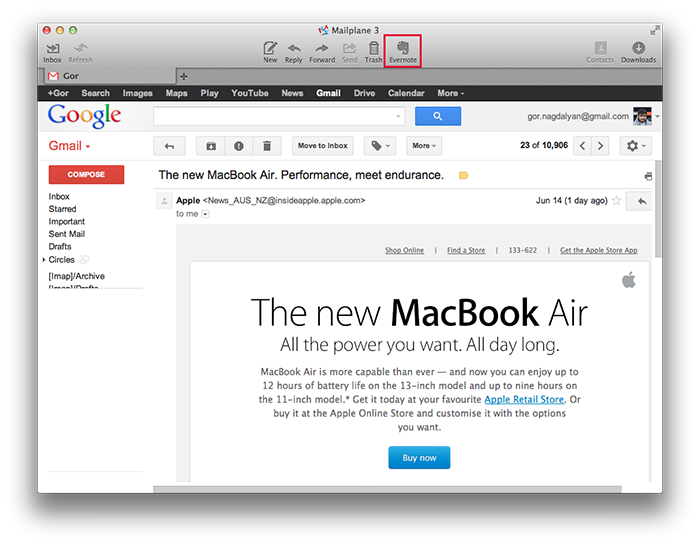This screenshot has height=545, width=700.
Task: Follow the Apple Retail Store link
Action: click(524, 399)
